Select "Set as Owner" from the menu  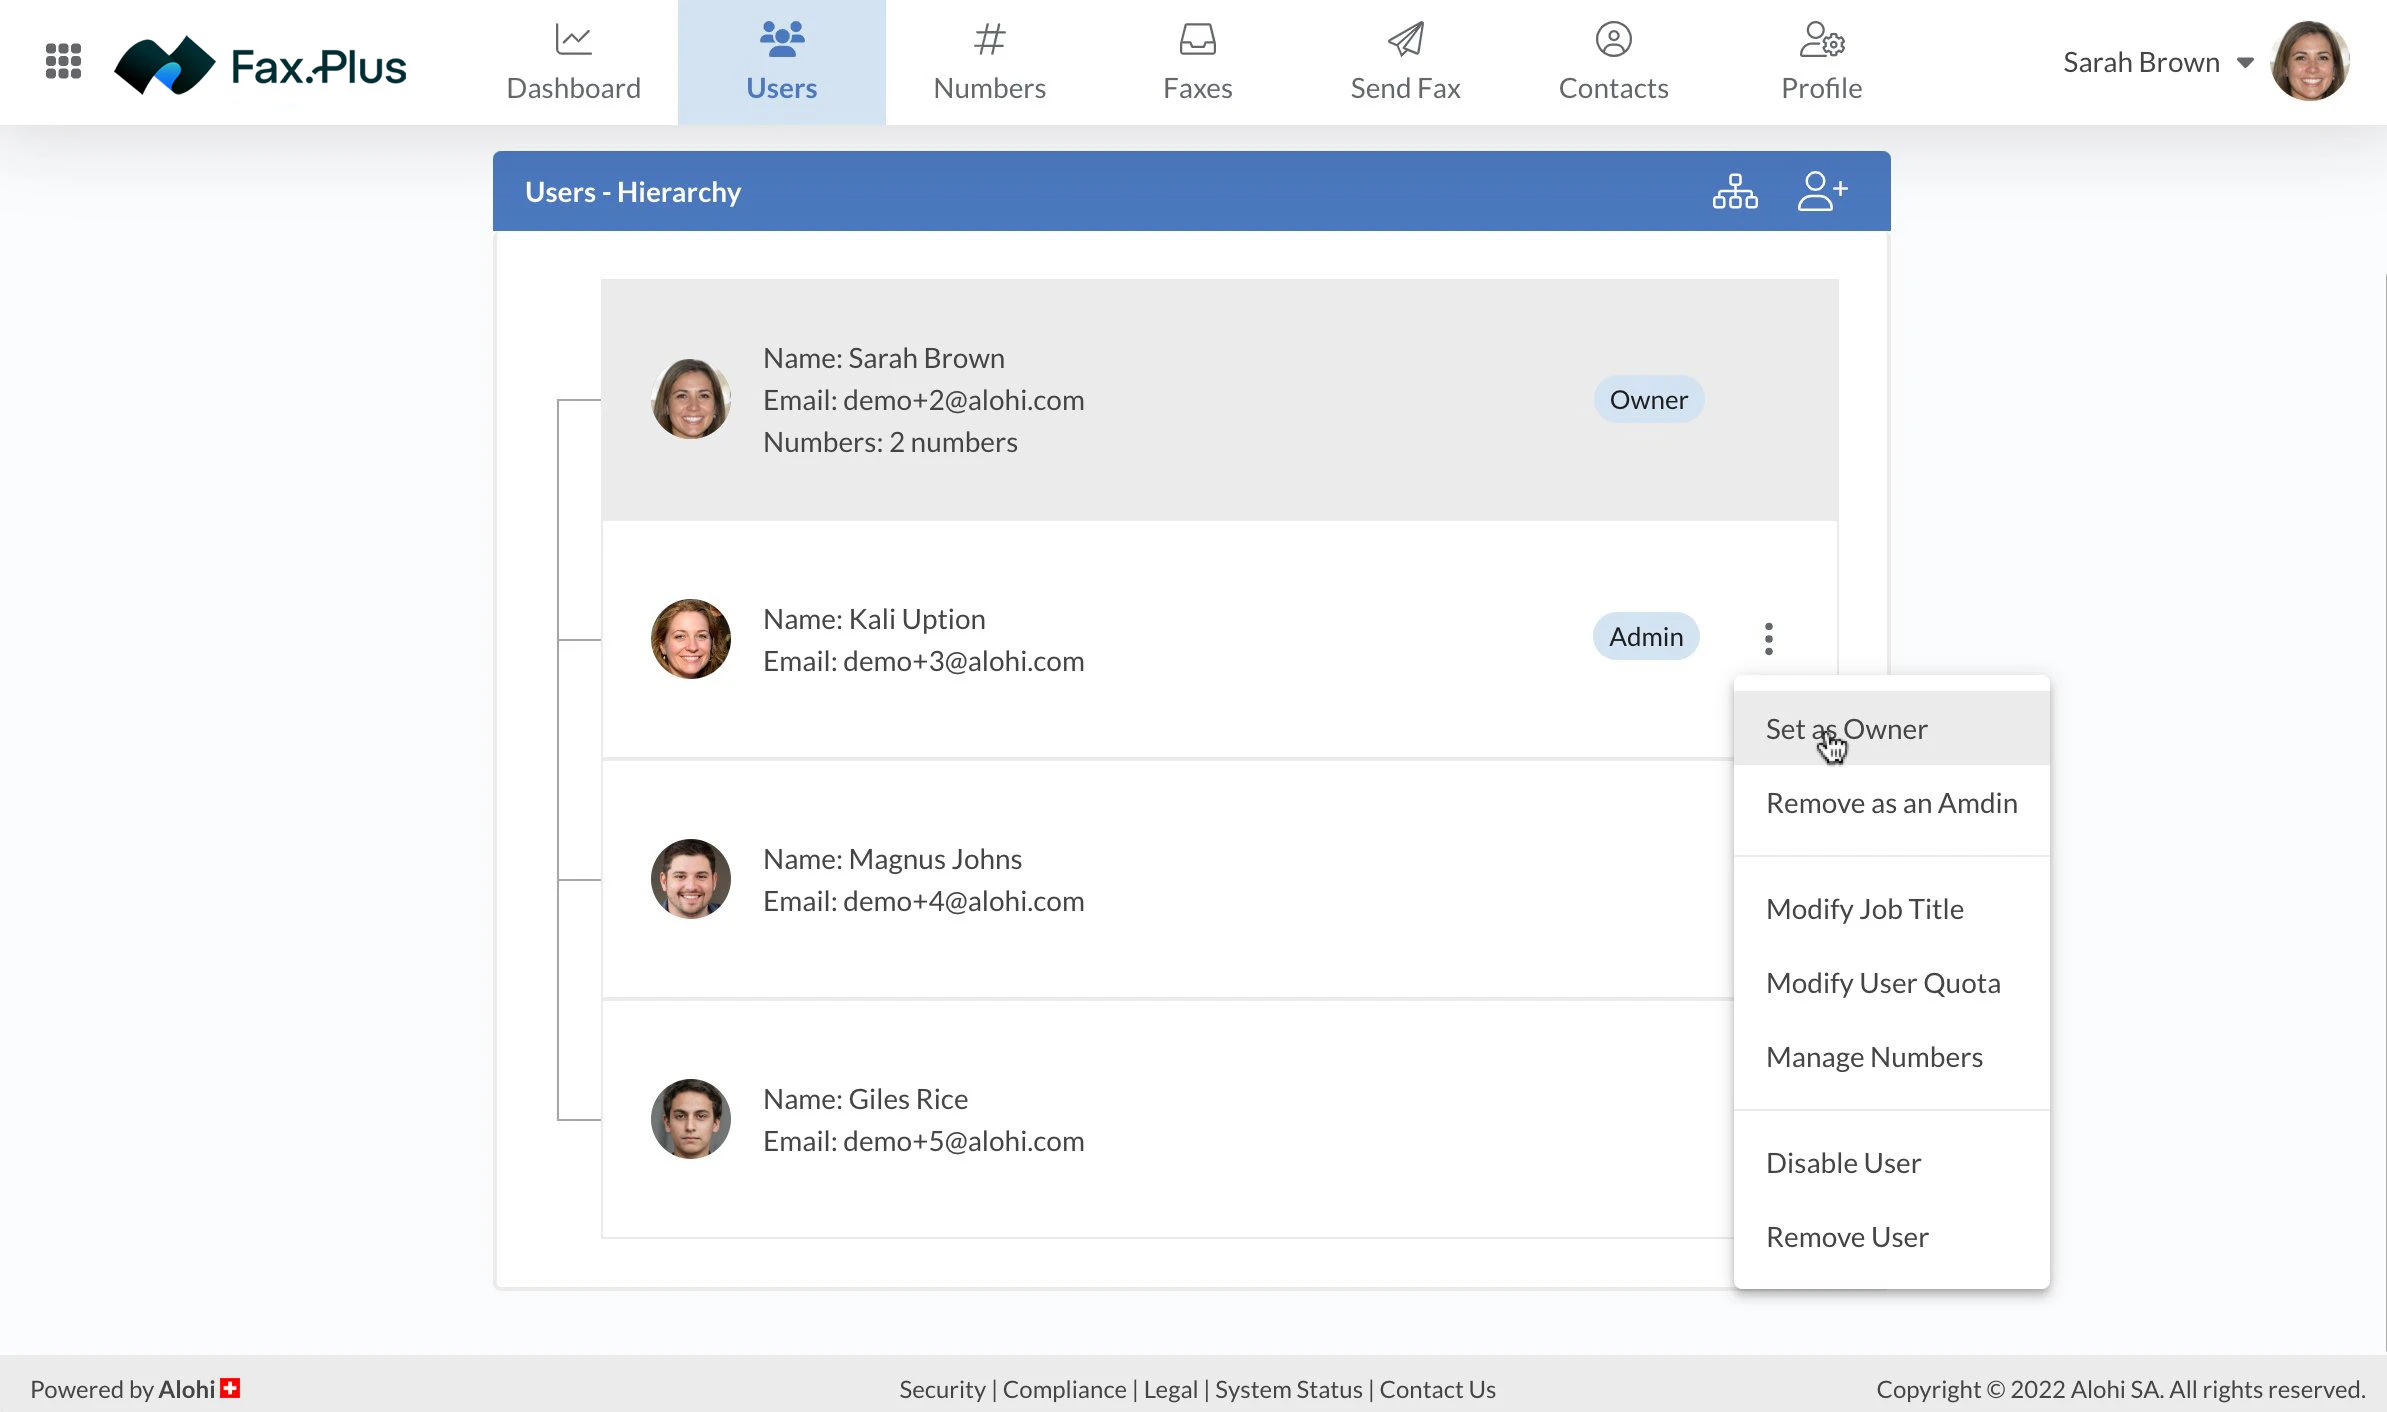tap(1846, 728)
